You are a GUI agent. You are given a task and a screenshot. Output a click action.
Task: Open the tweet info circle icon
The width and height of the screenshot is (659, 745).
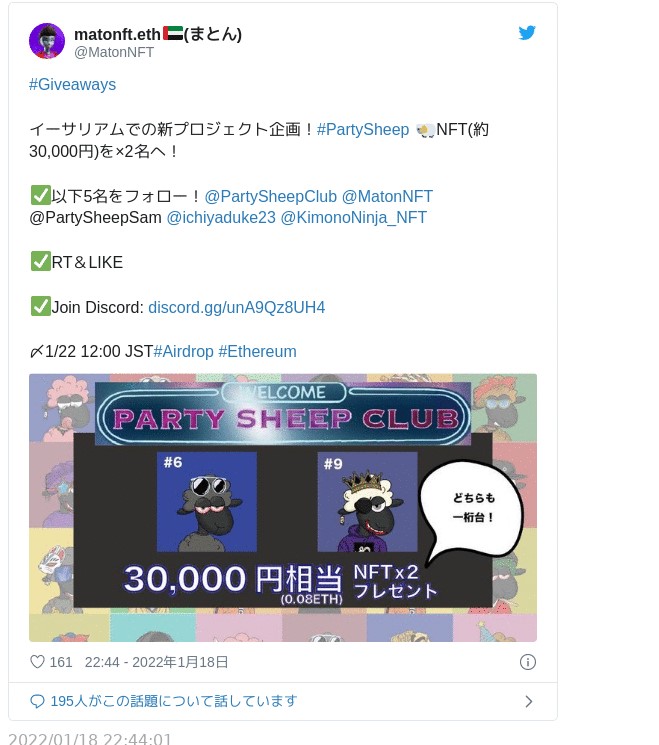[528, 662]
